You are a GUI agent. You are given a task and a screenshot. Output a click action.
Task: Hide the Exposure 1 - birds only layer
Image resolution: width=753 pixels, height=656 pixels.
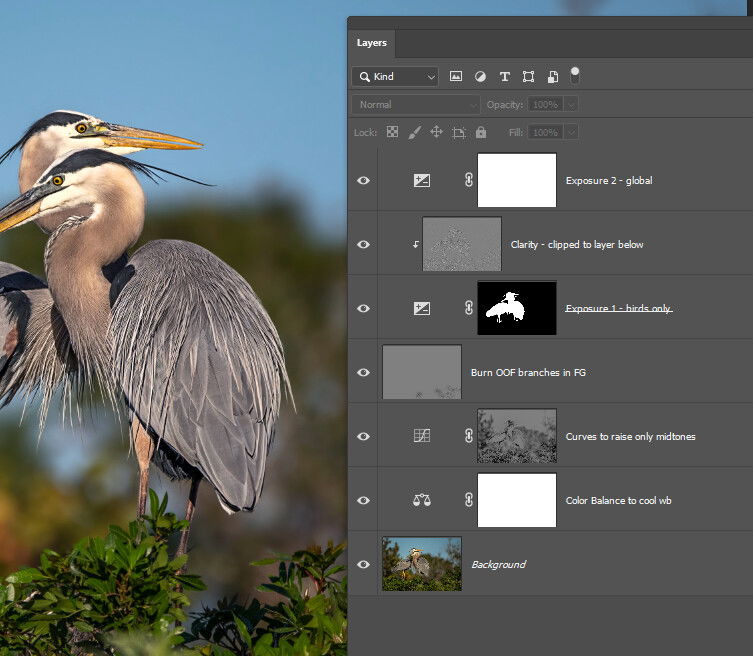pos(364,308)
